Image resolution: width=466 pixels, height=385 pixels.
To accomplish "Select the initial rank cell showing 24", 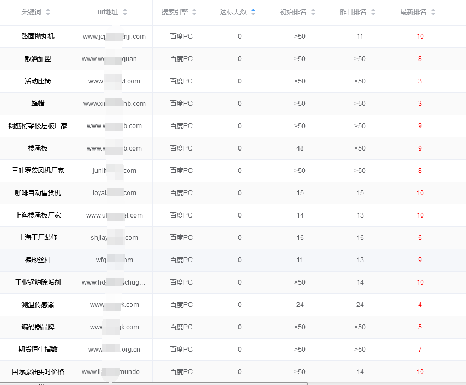I will click(x=300, y=304).
